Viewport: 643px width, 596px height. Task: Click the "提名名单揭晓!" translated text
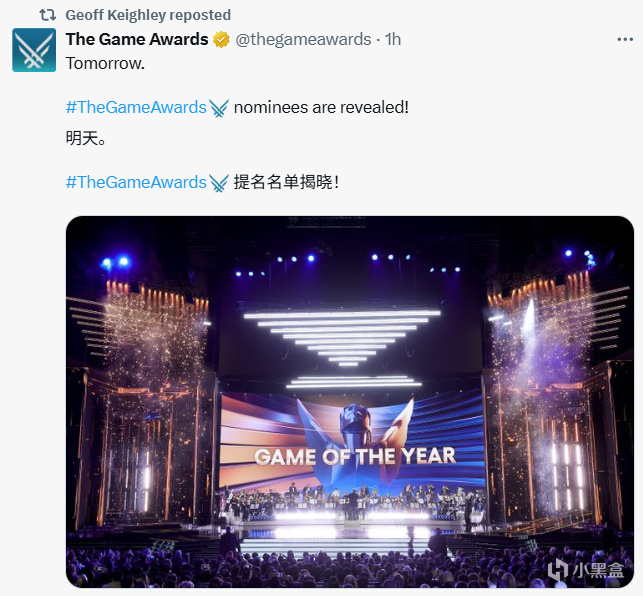[286, 182]
